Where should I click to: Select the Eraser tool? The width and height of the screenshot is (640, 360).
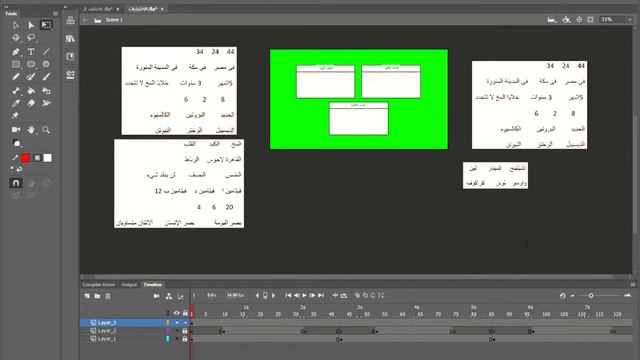point(31,103)
